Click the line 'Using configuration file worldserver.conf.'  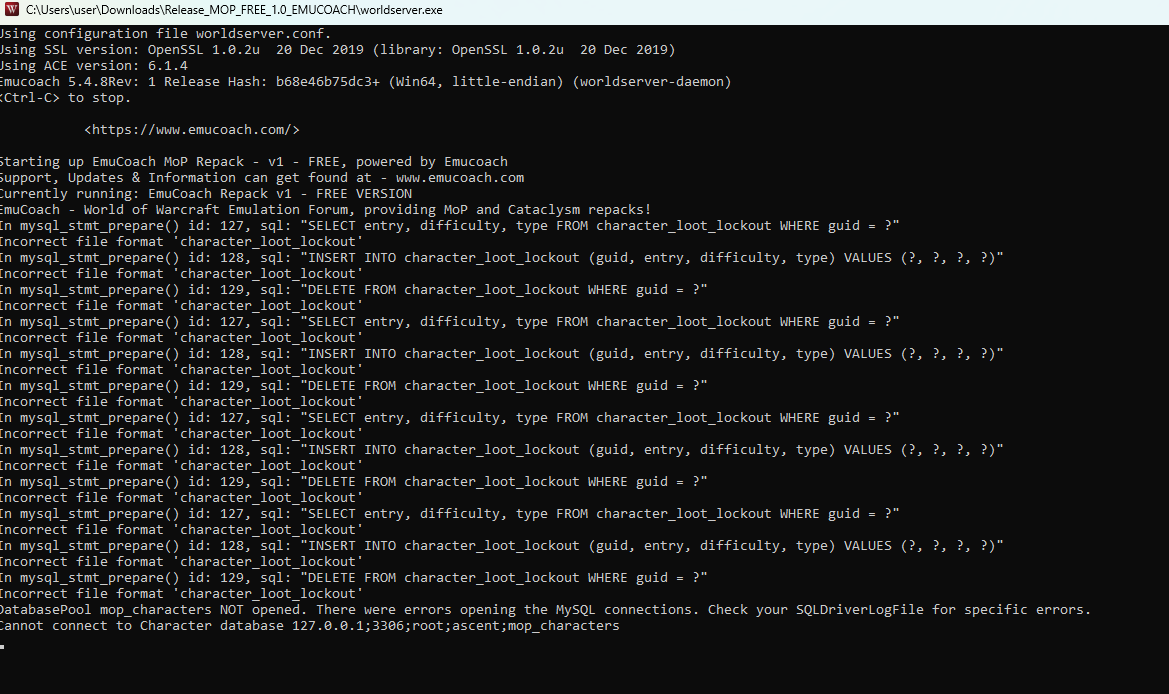[165, 34]
